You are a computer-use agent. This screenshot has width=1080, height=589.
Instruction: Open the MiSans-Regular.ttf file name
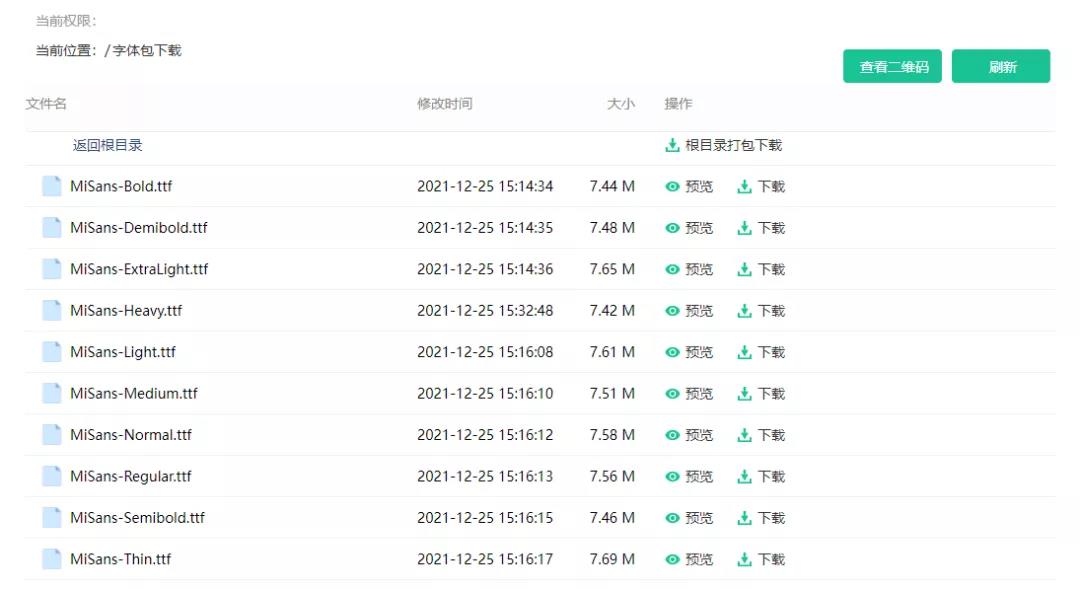pos(131,476)
